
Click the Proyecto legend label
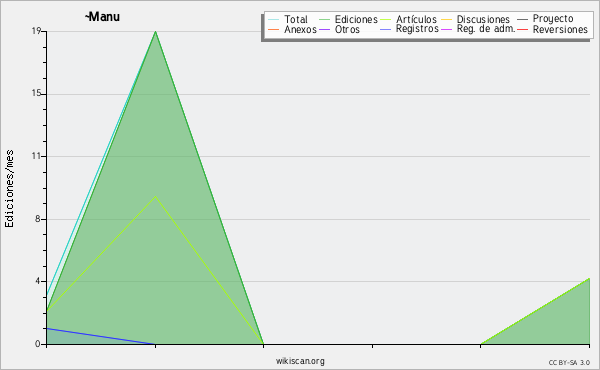coord(553,19)
